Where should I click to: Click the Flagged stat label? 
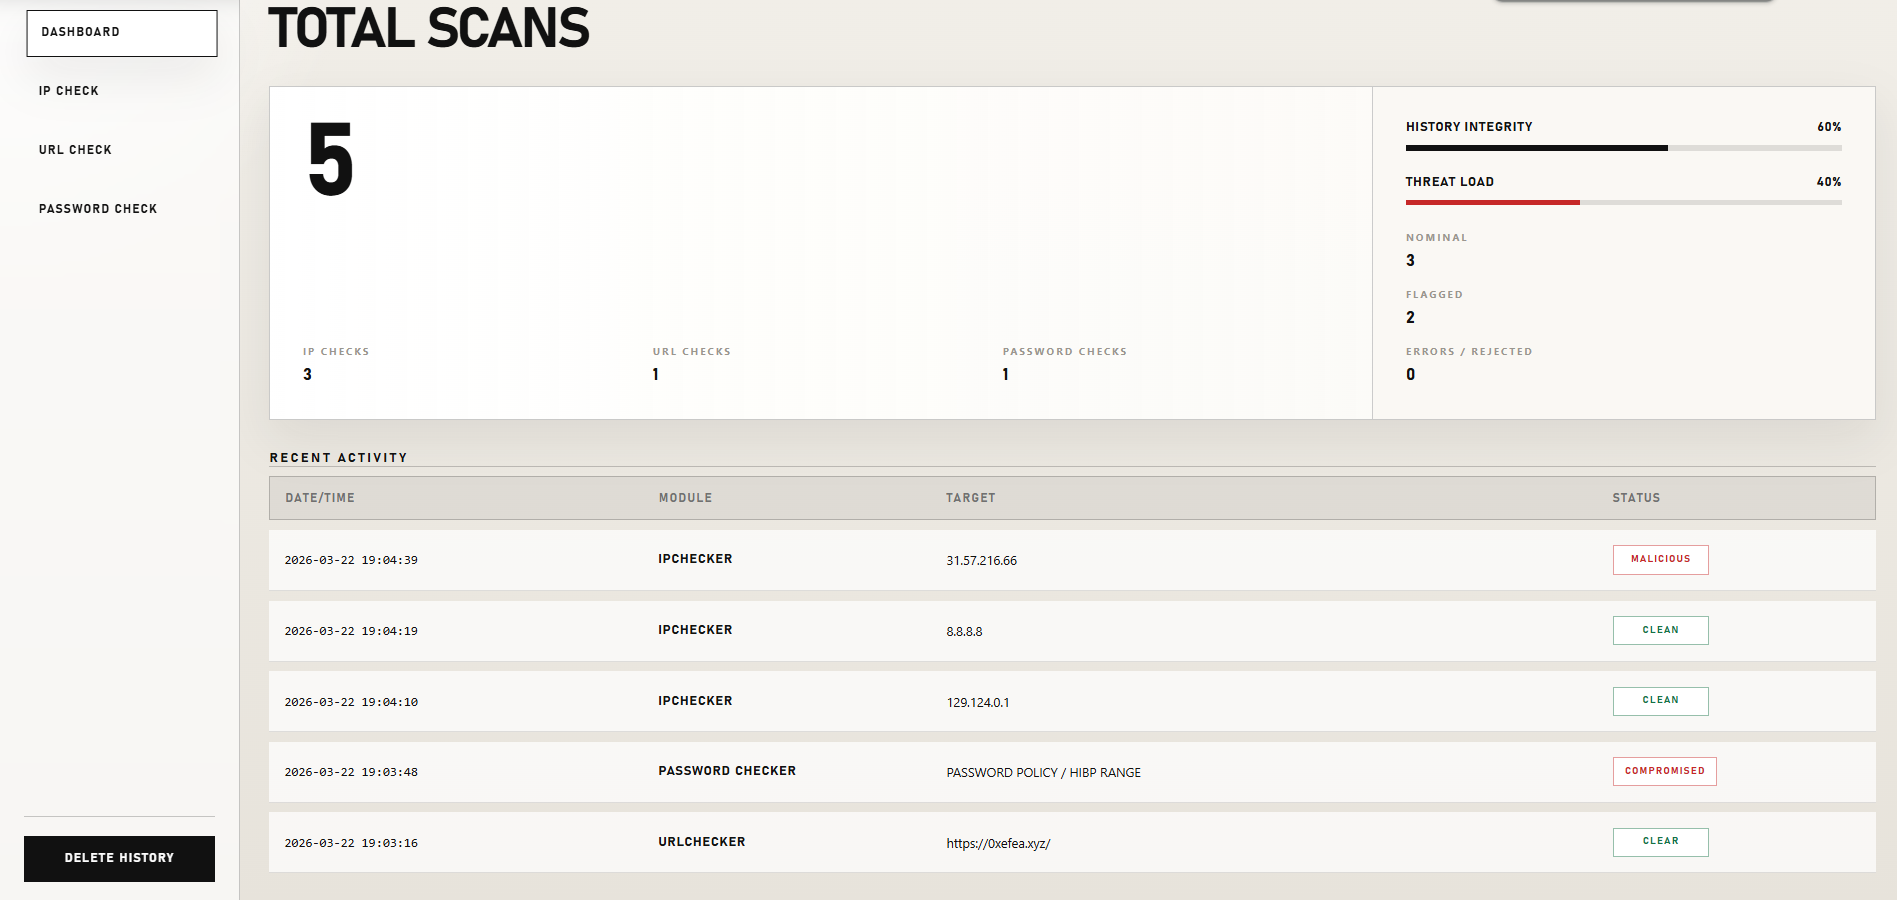[x=1434, y=295]
